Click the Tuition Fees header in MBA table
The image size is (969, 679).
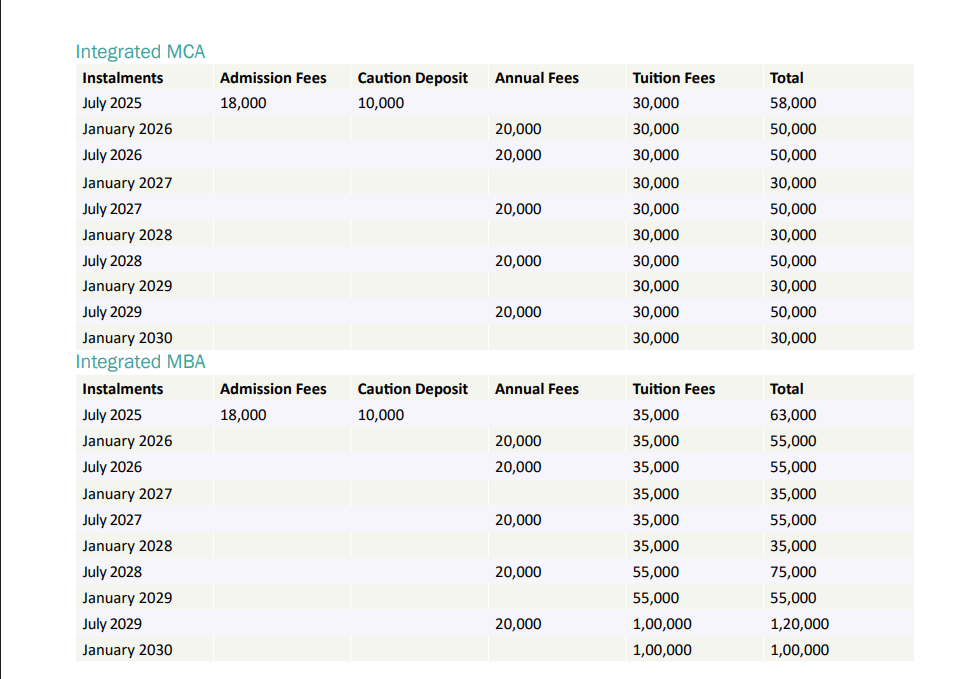[671, 388]
